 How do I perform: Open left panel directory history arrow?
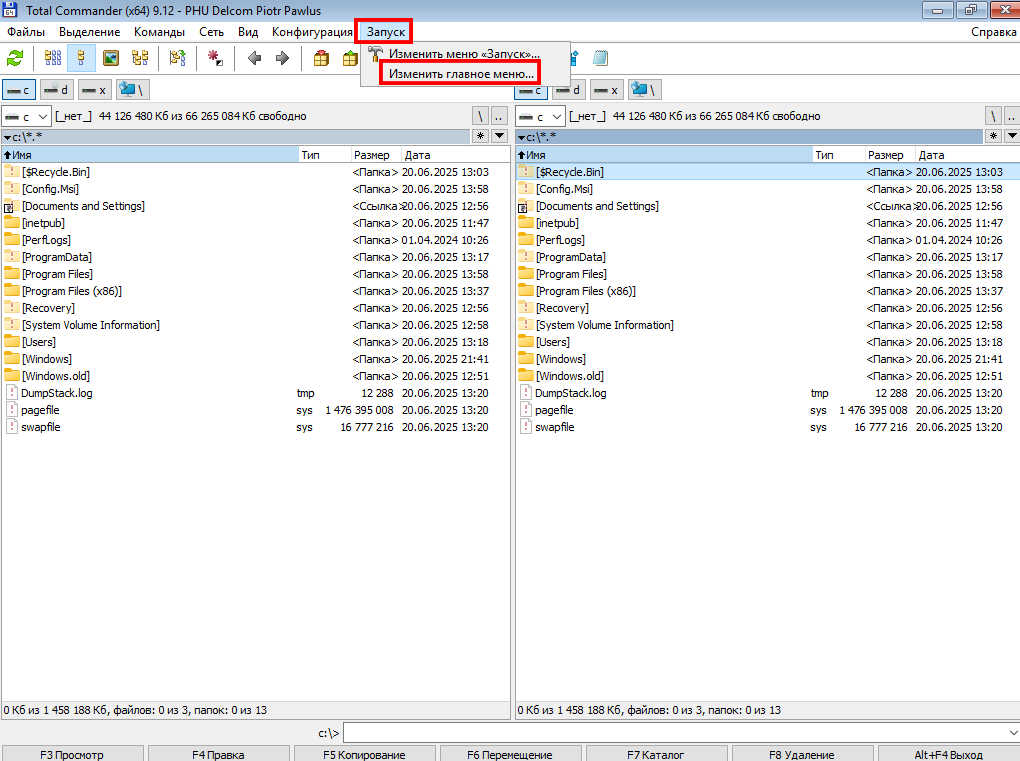click(500, 136)
